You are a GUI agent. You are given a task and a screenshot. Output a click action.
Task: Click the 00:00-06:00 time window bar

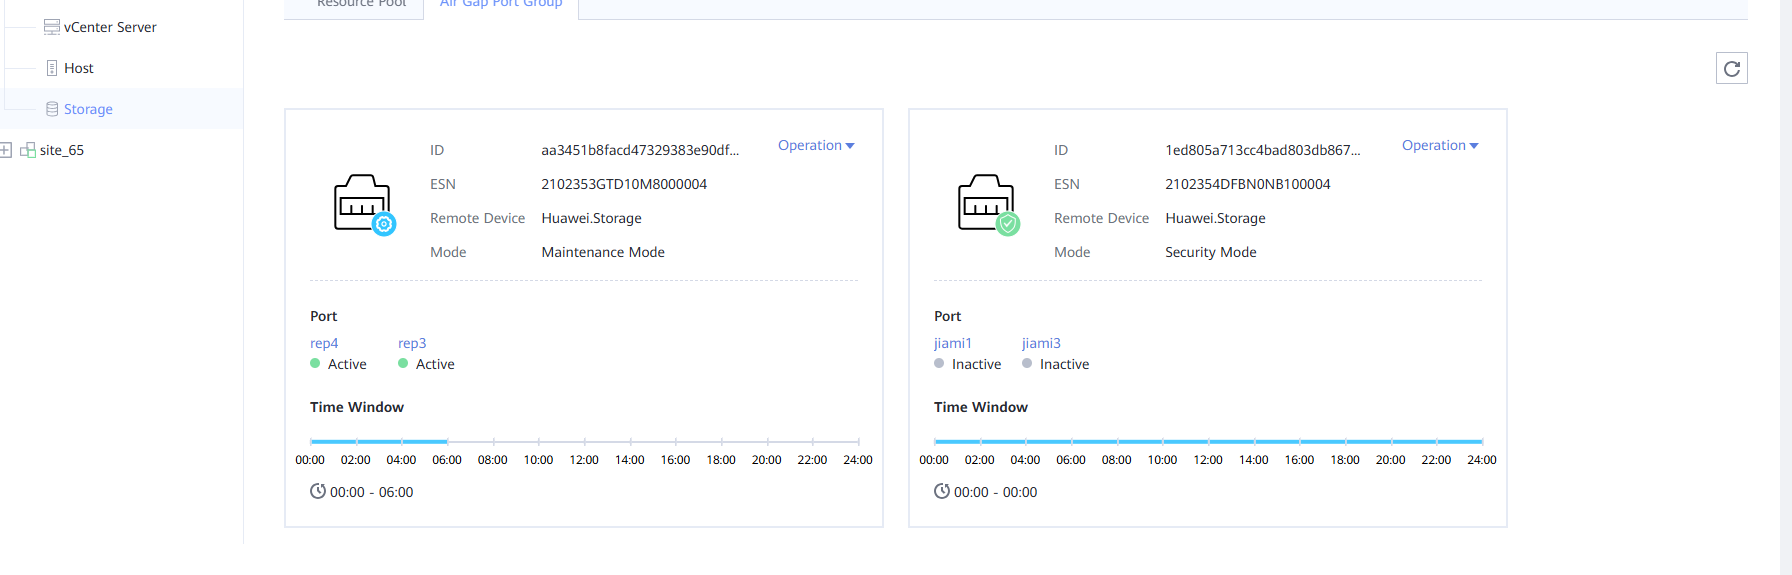pos(379,441)
